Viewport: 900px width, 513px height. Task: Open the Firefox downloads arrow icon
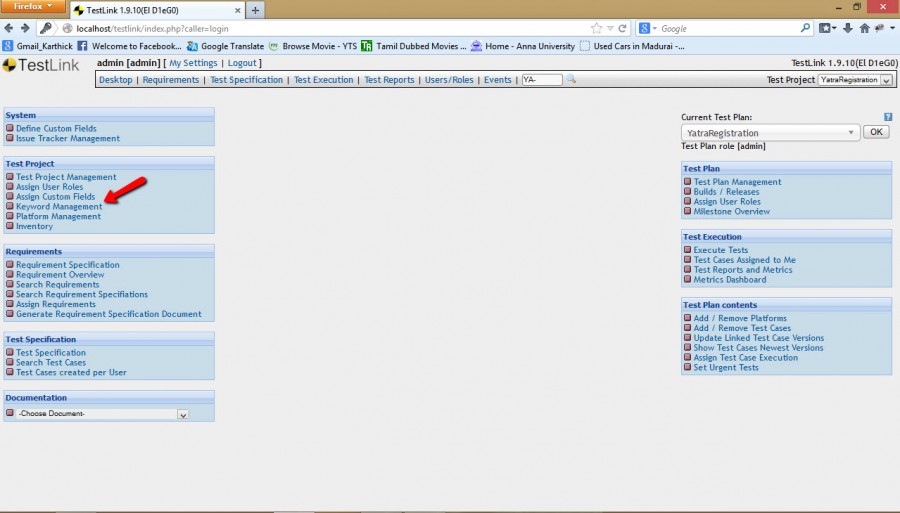[848, 28]
